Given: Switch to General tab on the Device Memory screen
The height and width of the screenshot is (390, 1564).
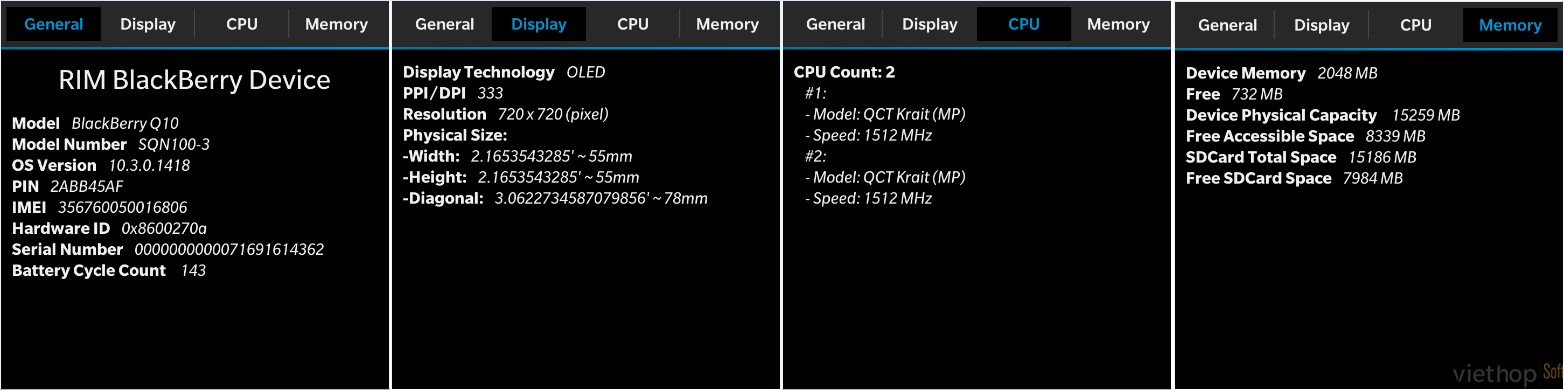Looking at the screenshot, I should tap(1228, 24).
